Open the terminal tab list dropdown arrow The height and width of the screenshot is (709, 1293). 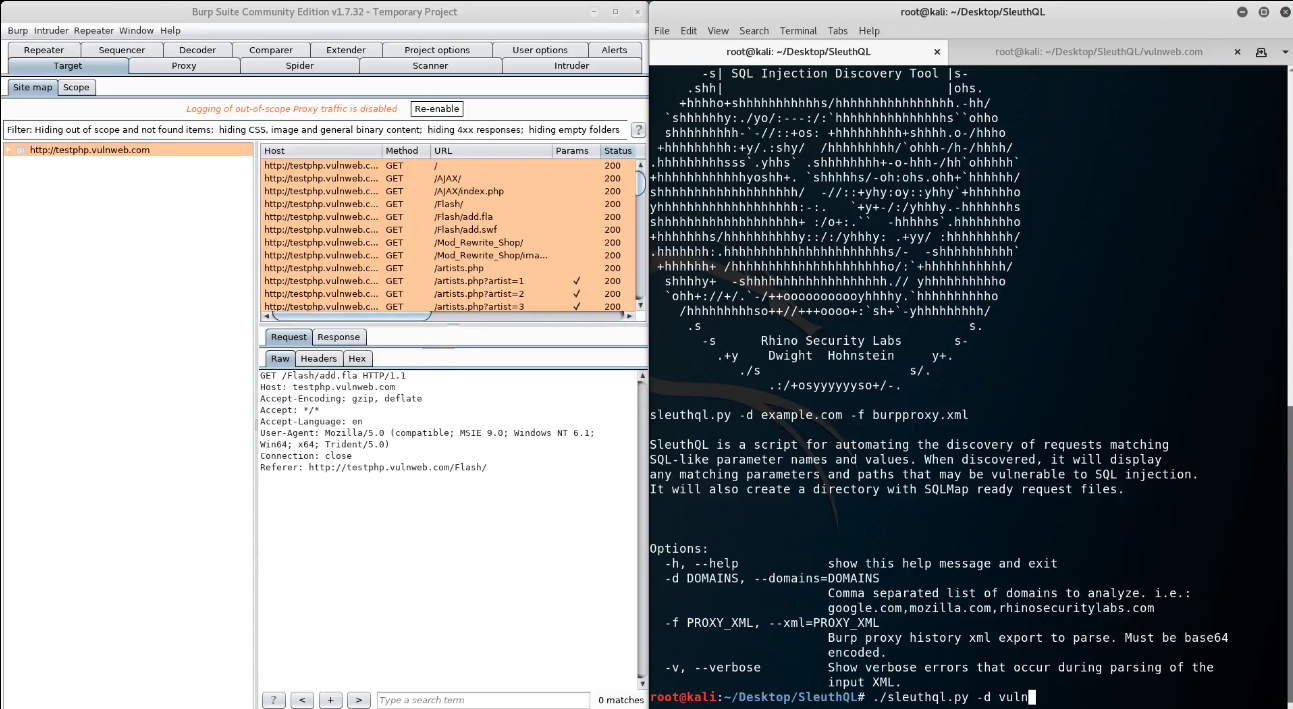[x=1285, y=52]
